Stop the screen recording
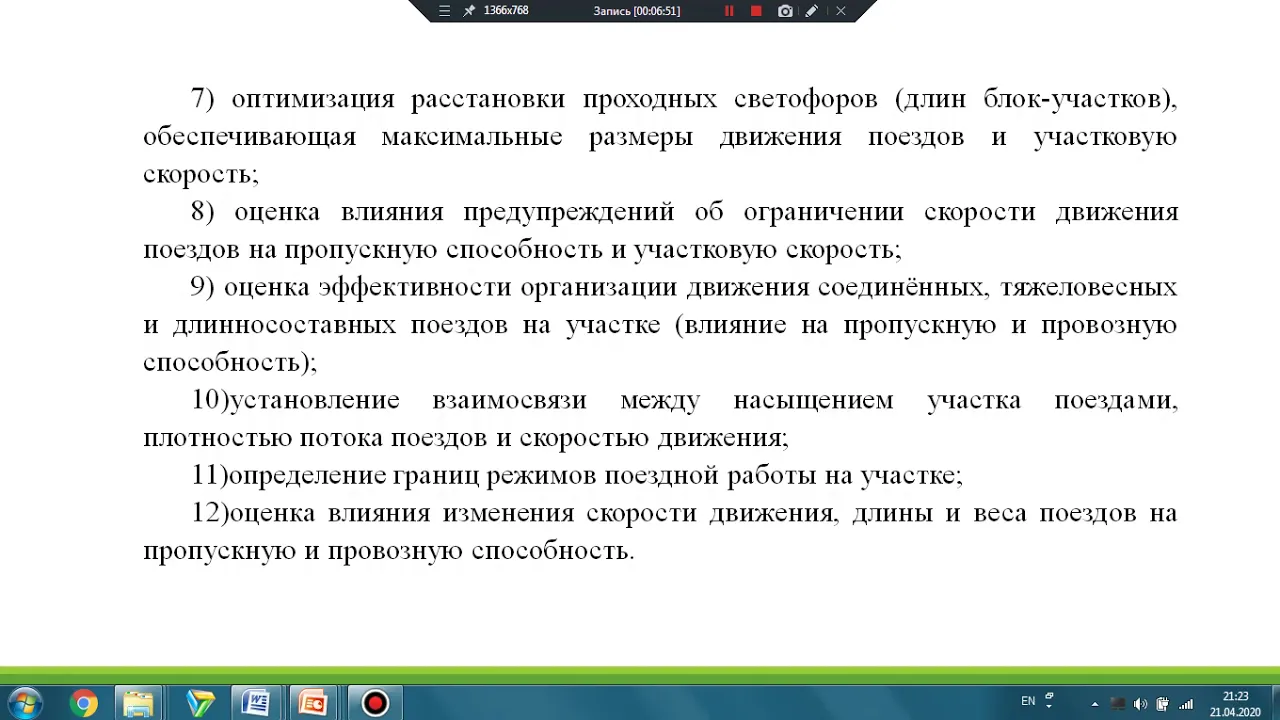Screen dimensions: 1280x720 [756, 11]
